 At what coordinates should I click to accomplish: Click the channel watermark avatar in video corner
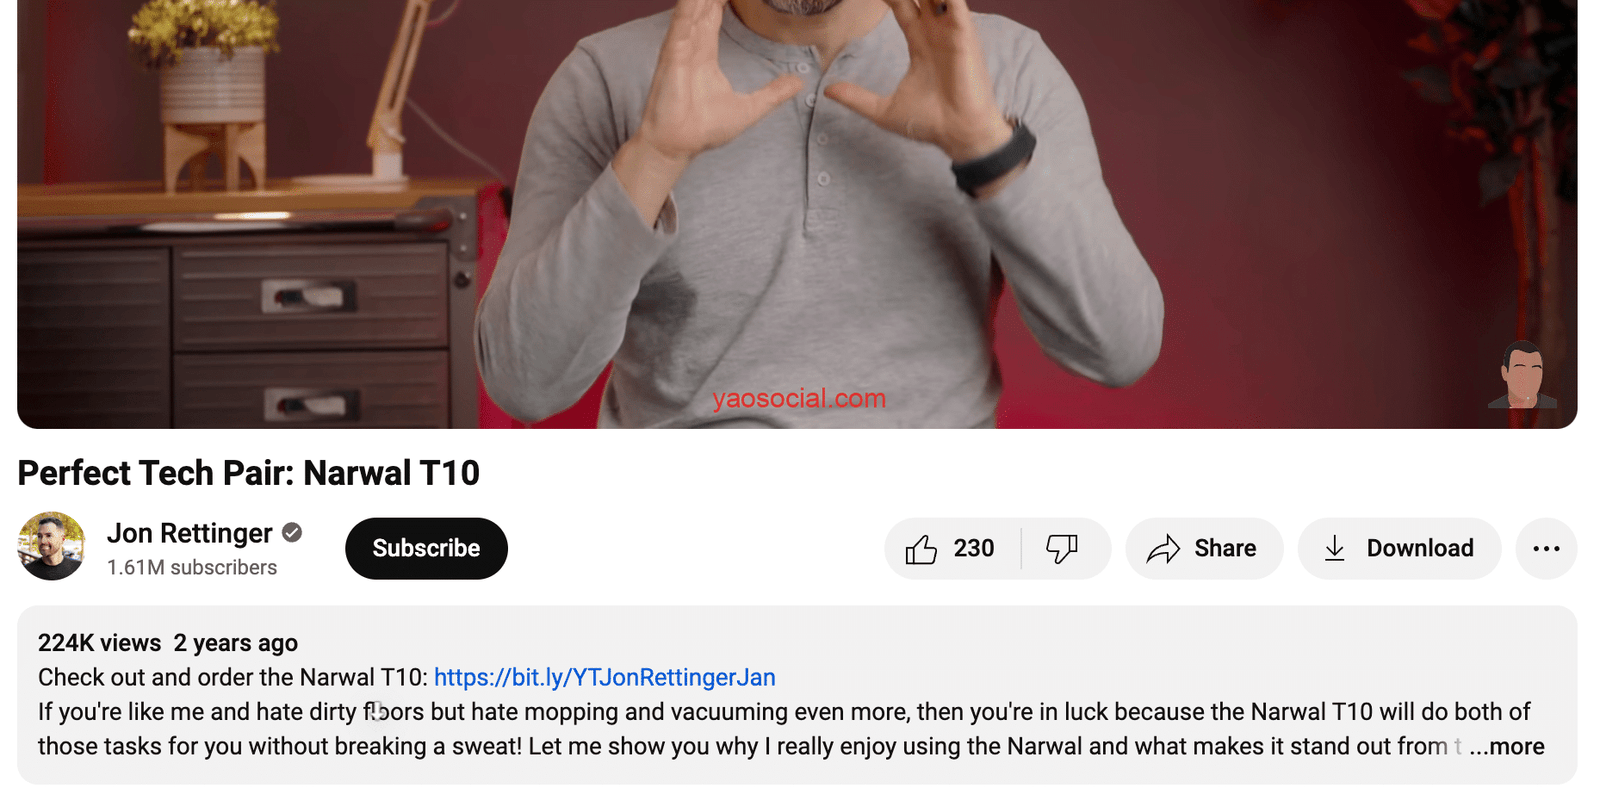[1523, 375]
